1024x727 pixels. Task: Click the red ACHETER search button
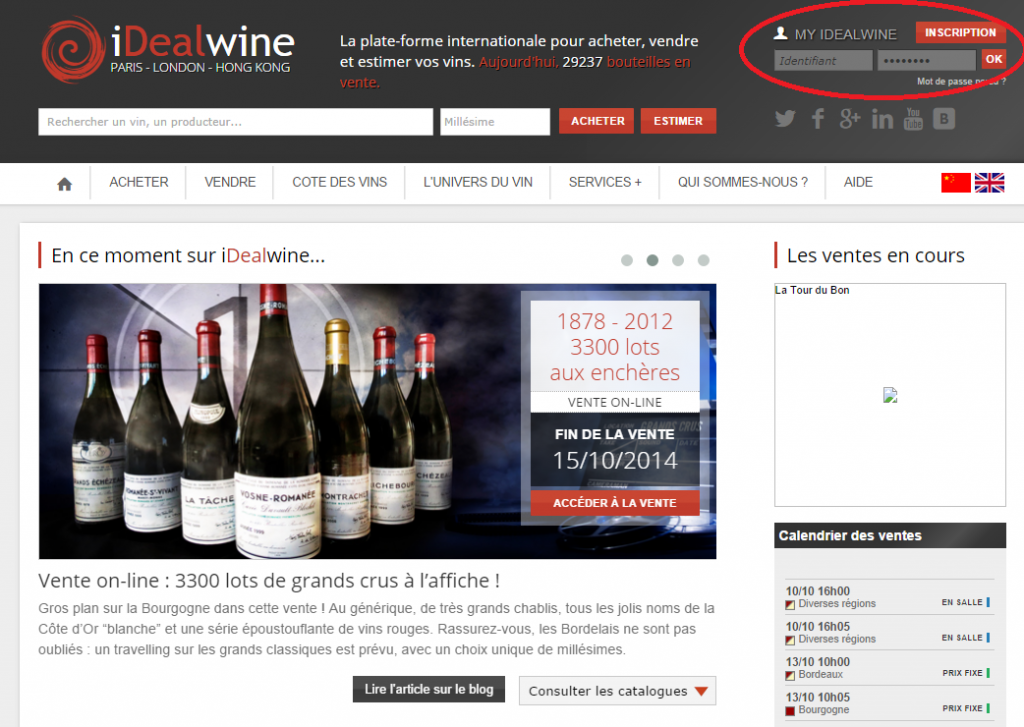point(596,121)
